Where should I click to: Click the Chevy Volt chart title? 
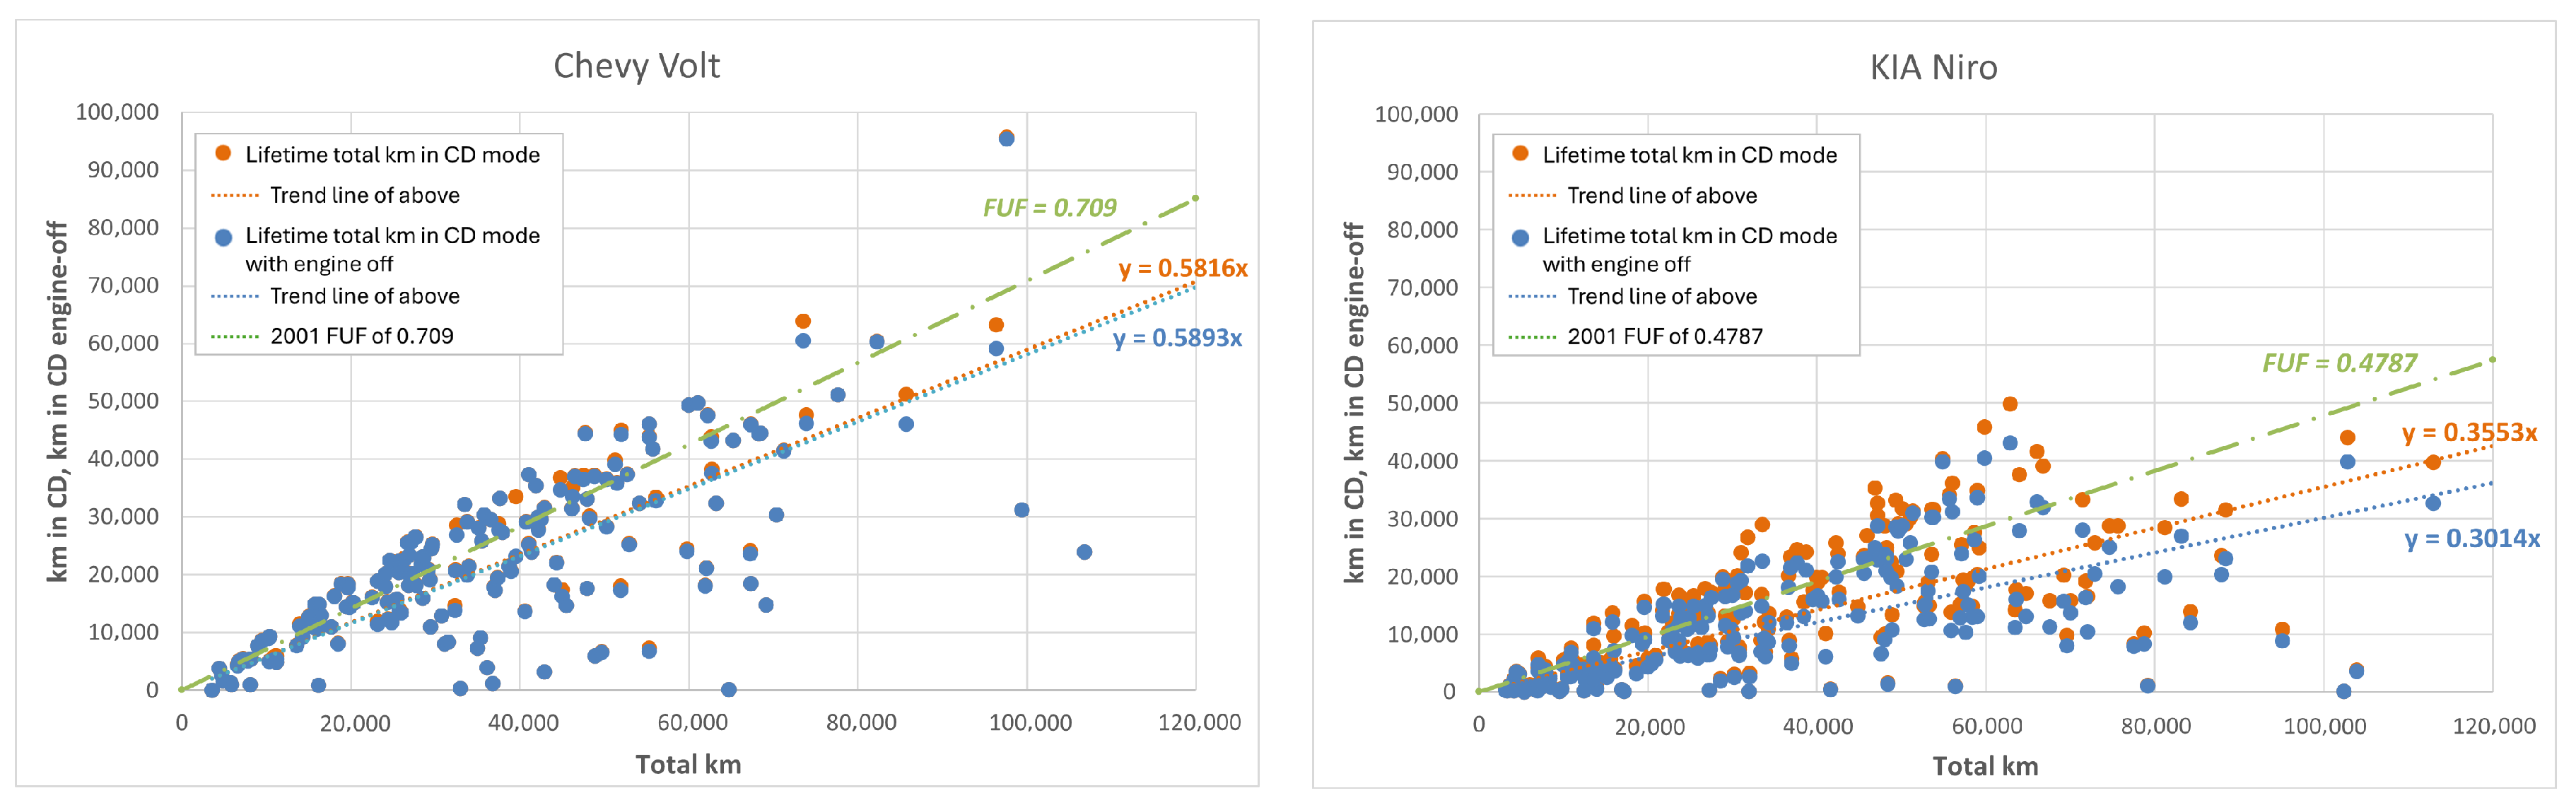tap(636, 66)
